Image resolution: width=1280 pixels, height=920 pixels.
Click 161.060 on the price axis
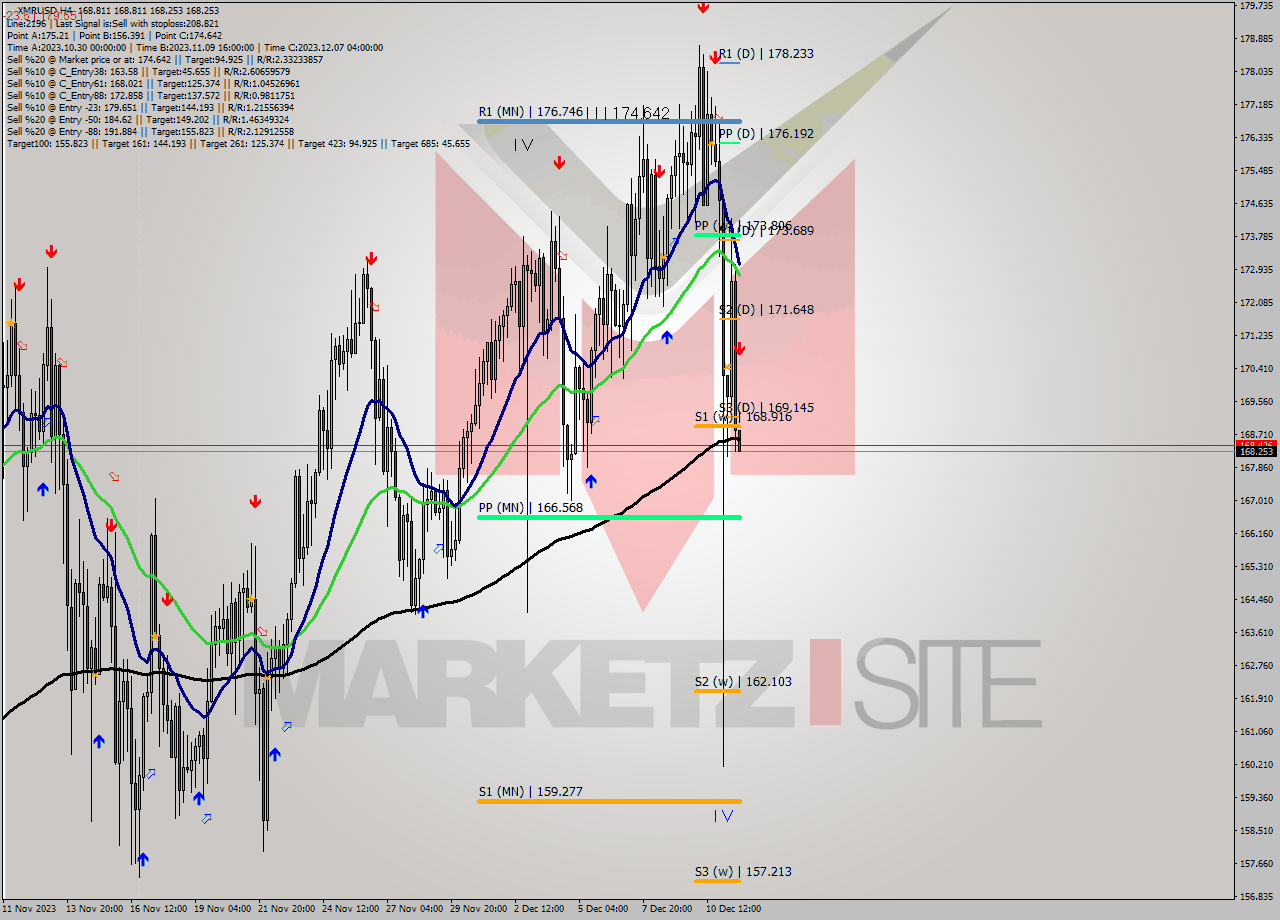1256,732
